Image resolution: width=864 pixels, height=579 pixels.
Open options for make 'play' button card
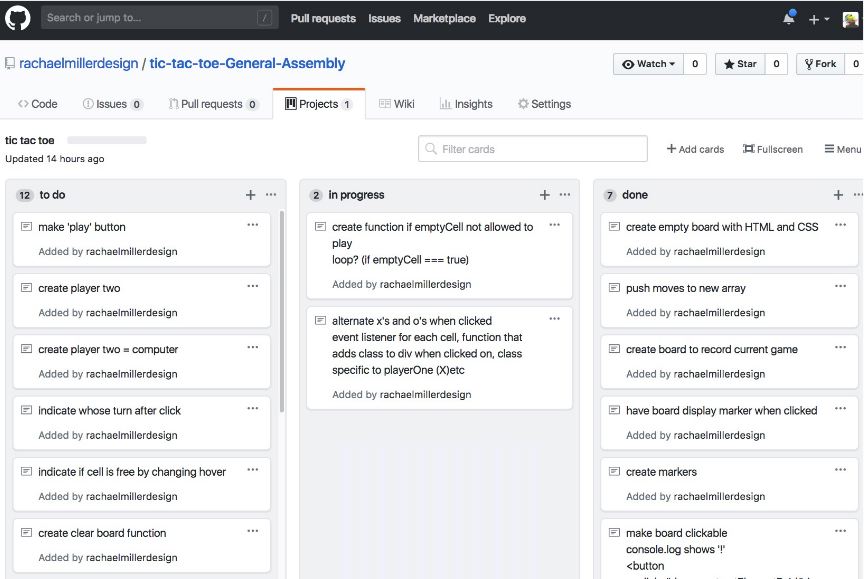pos(253,225)
